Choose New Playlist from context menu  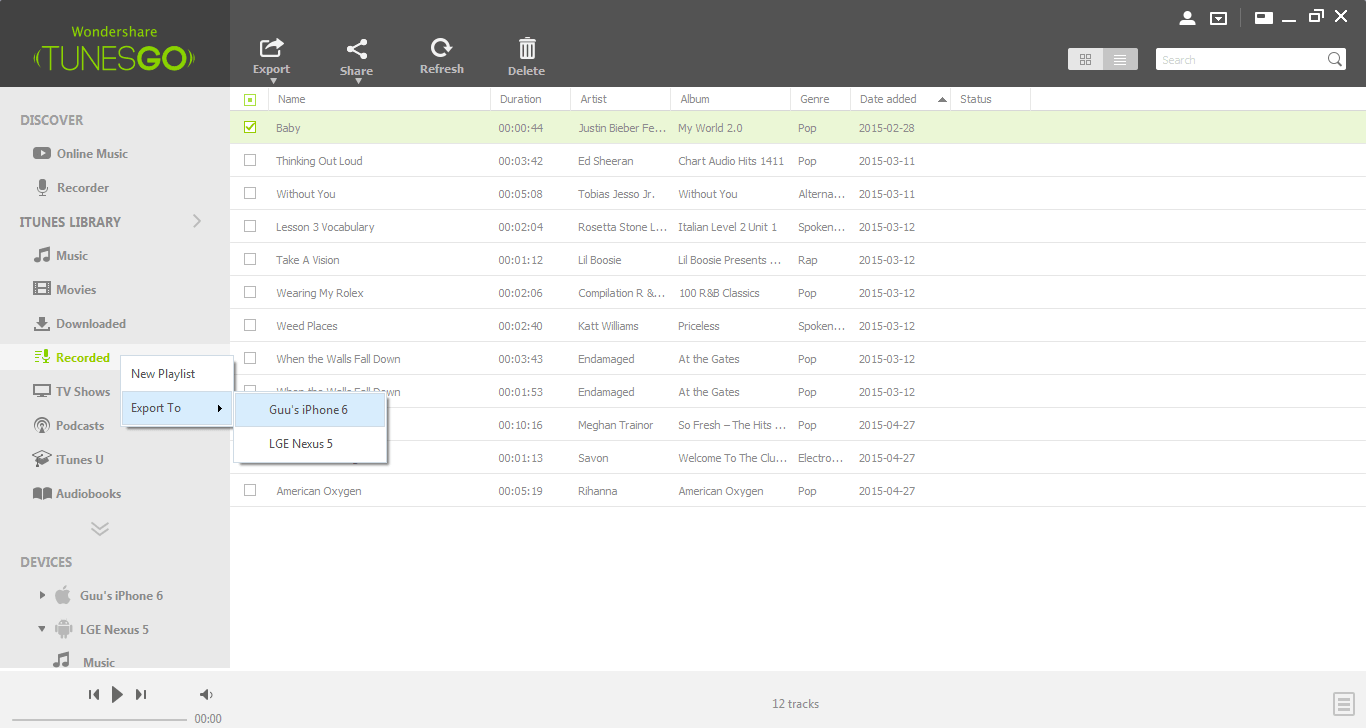pyautogui.click(x=178, y=374)
